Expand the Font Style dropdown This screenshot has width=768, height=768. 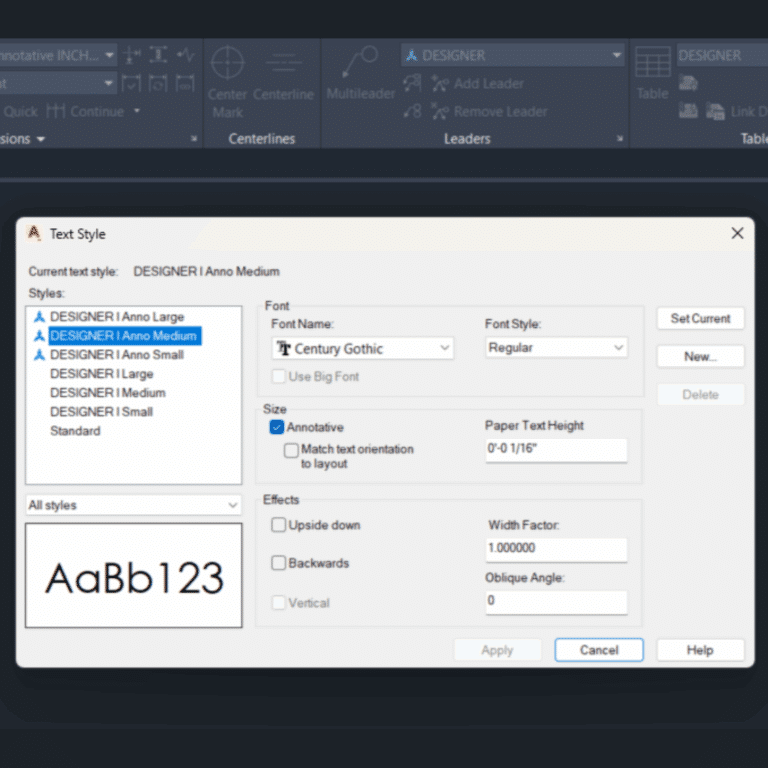tap(556, 347)
